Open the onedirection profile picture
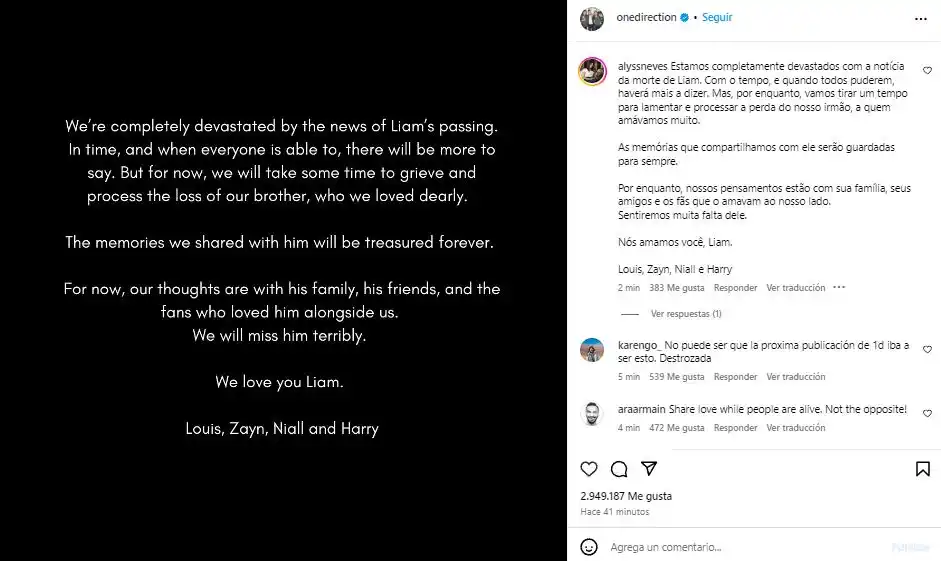 pos(592,18)
